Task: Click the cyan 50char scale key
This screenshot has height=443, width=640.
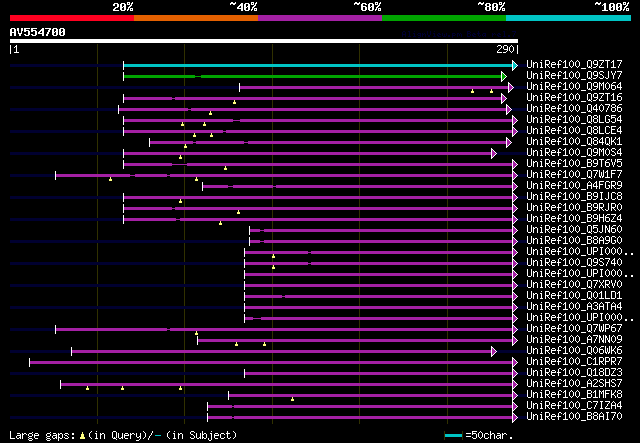Action: (453, 436)
